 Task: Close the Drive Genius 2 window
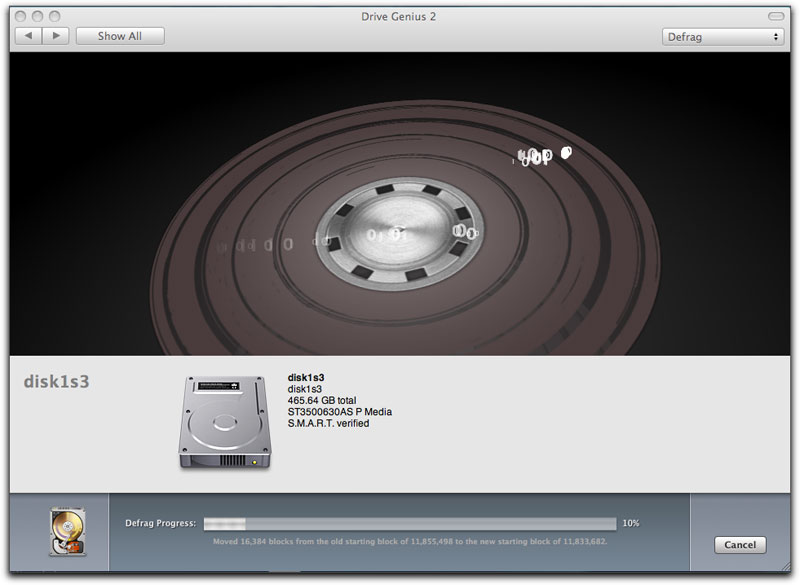[20, 16]
